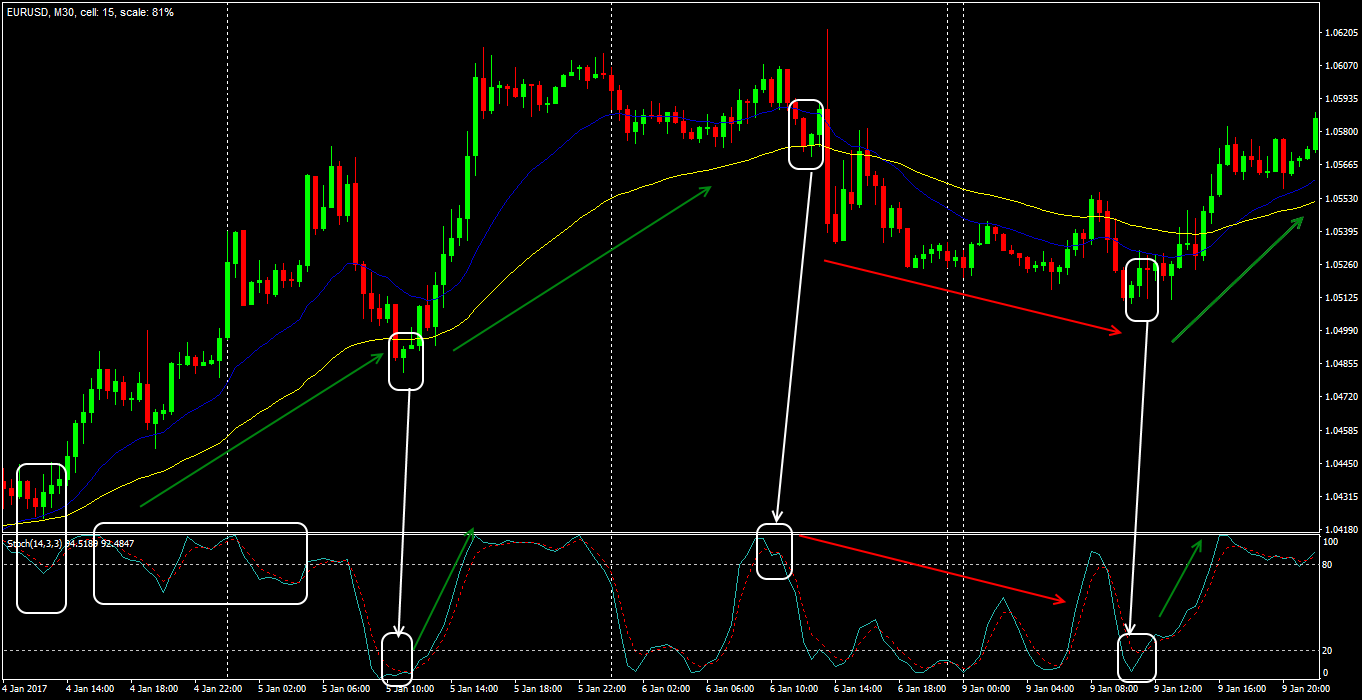Viewport: 1362px width, 700px height.
Task: Select the long red arrow on price chart
Action: pos(970,296)
